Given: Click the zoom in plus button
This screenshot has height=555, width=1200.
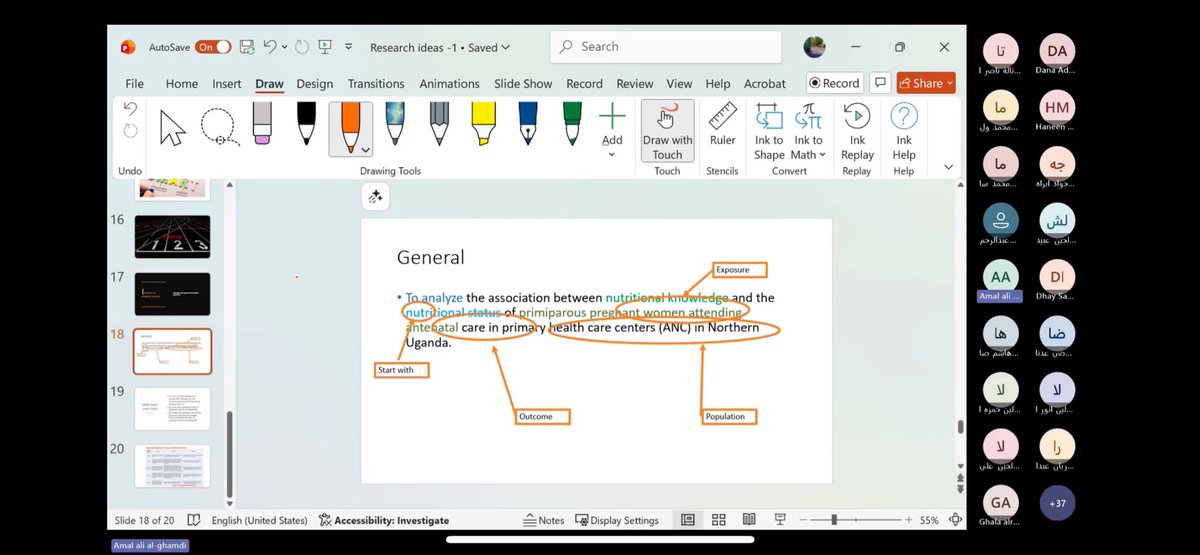Looking at the screenshot, I should point(908,520).
